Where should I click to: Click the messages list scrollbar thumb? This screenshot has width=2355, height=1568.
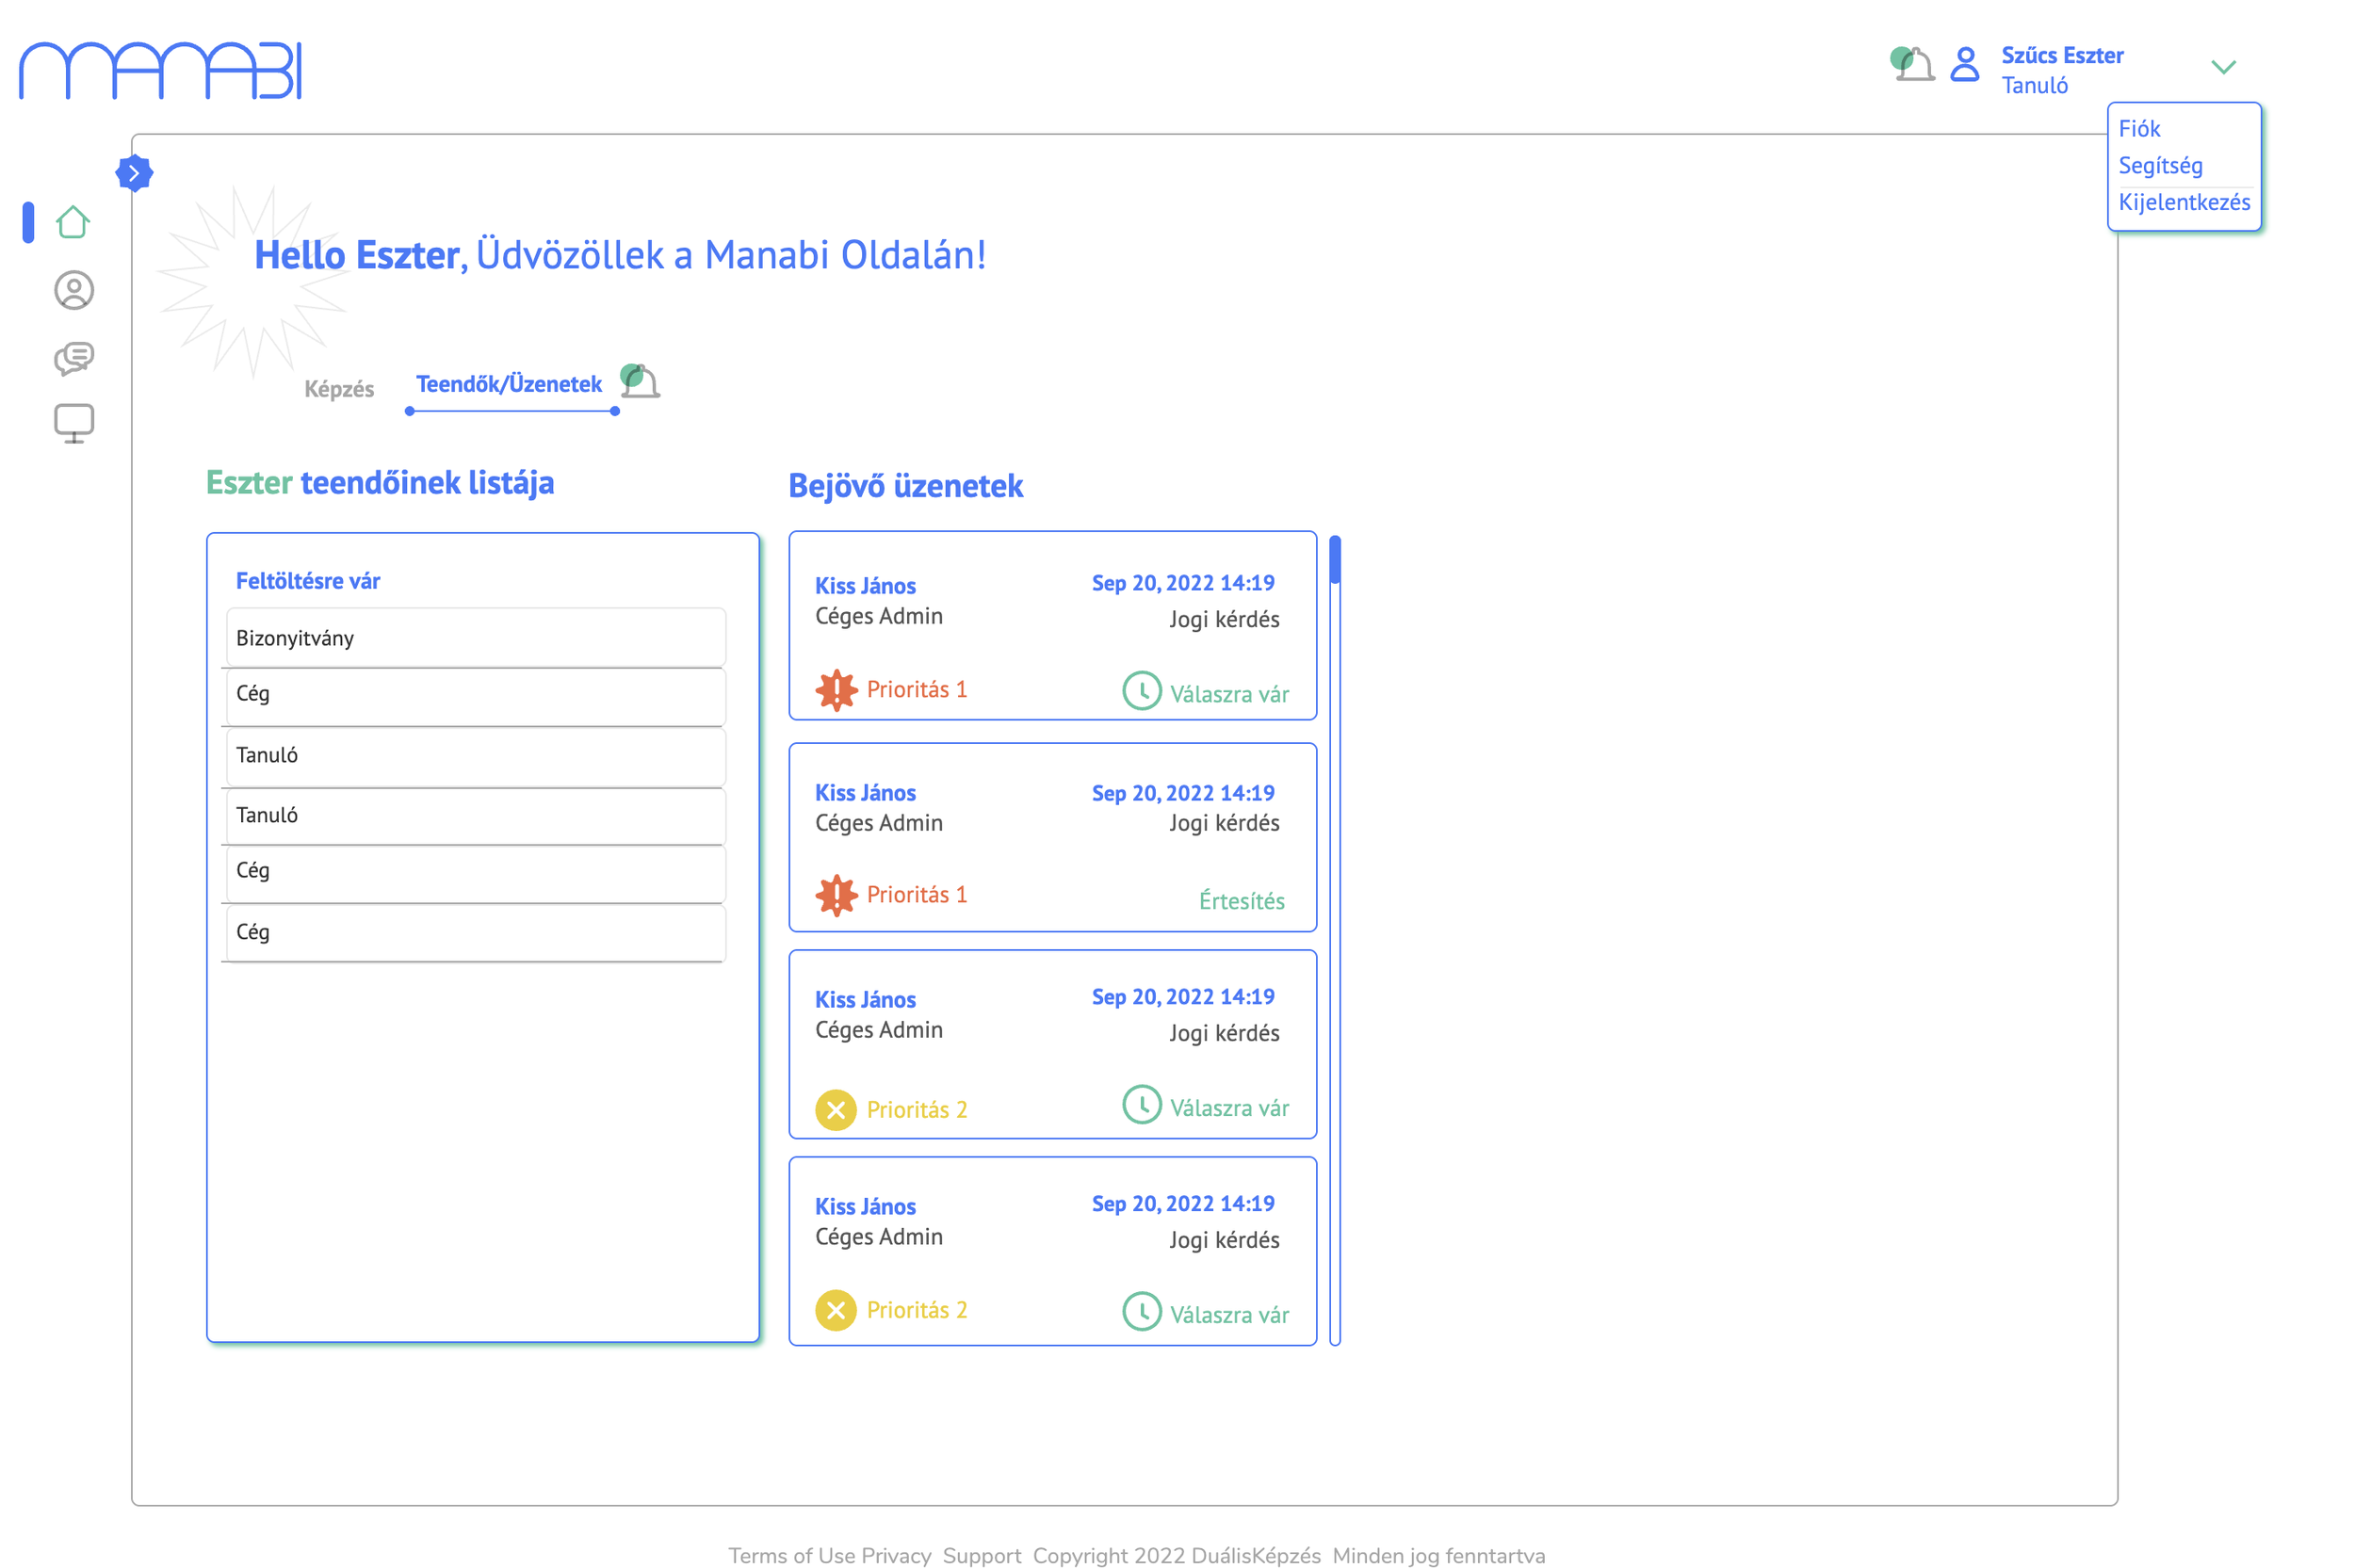point(1334,560)
